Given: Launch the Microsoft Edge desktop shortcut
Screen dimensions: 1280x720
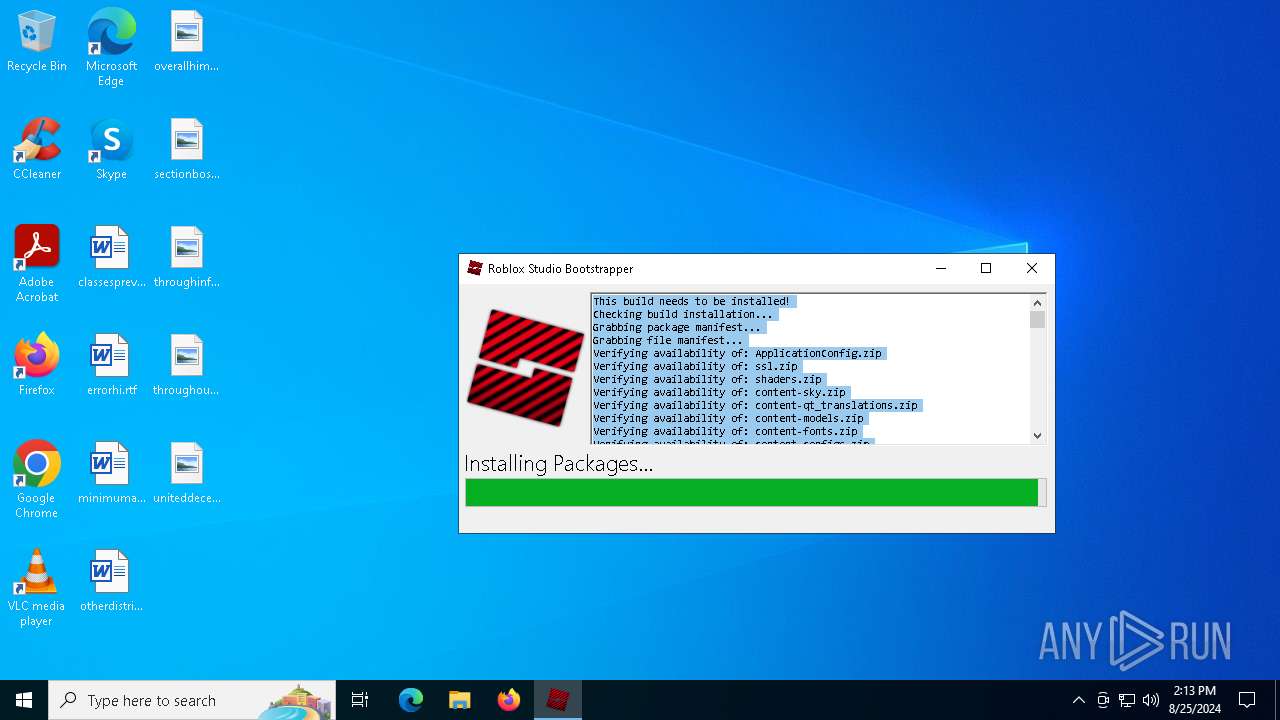Looking at the screenshot, I should (111, 47).
